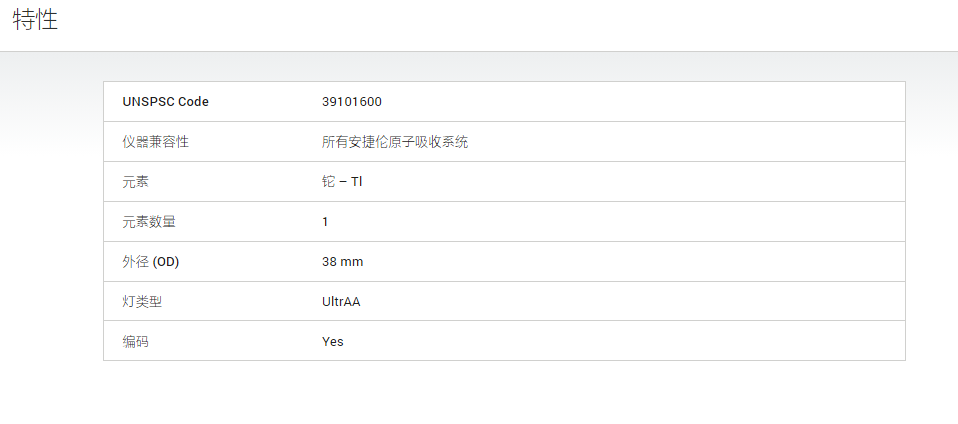Click the 特性 section heading
This screenshot has width=958, height=424.
tap(35, 20)
